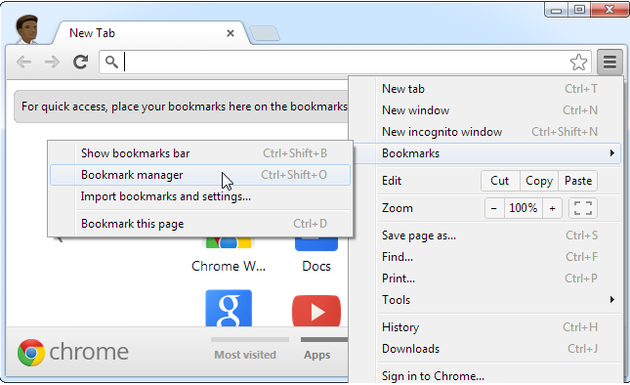
Task: Expand the Tools submenu arrow
Action: click(612, 299)
